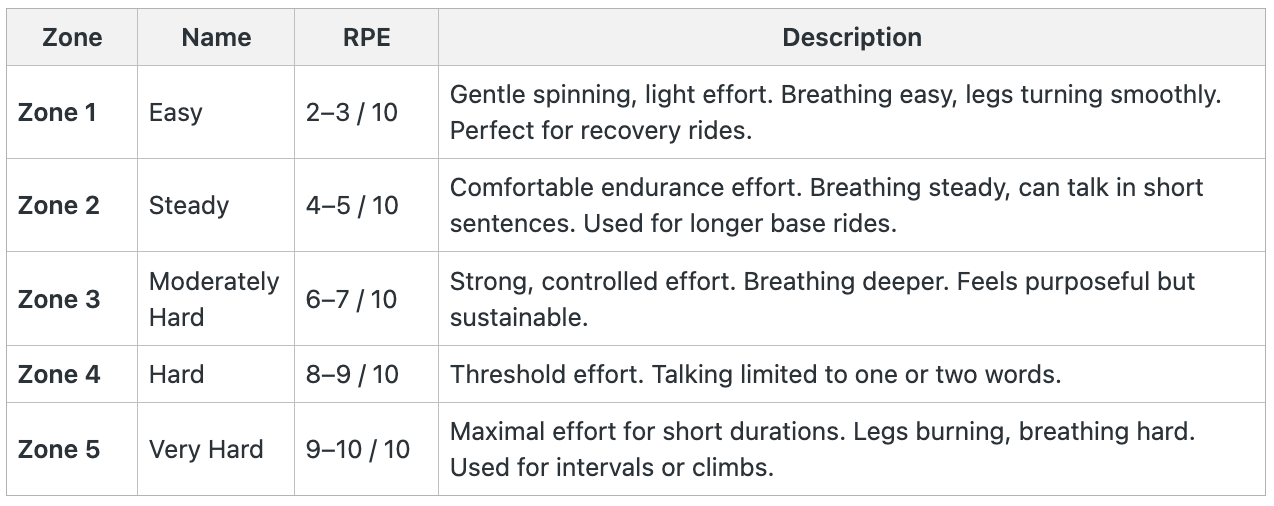Select the Zone 1 row label
The image size is (1274, 506).
tap(57, 112)
